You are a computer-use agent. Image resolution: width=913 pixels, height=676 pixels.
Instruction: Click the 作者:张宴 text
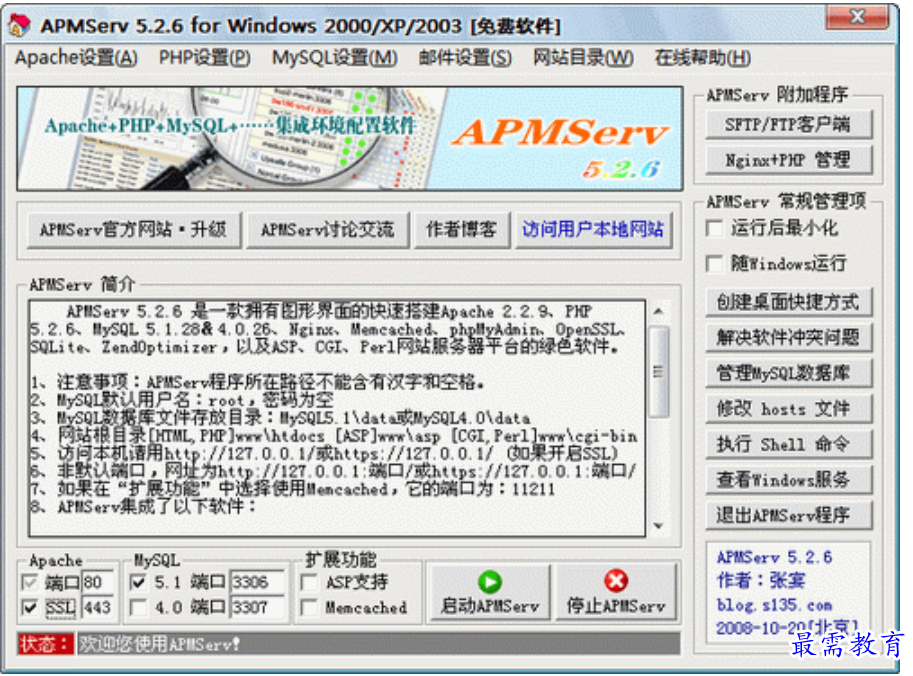coord(761,580)
